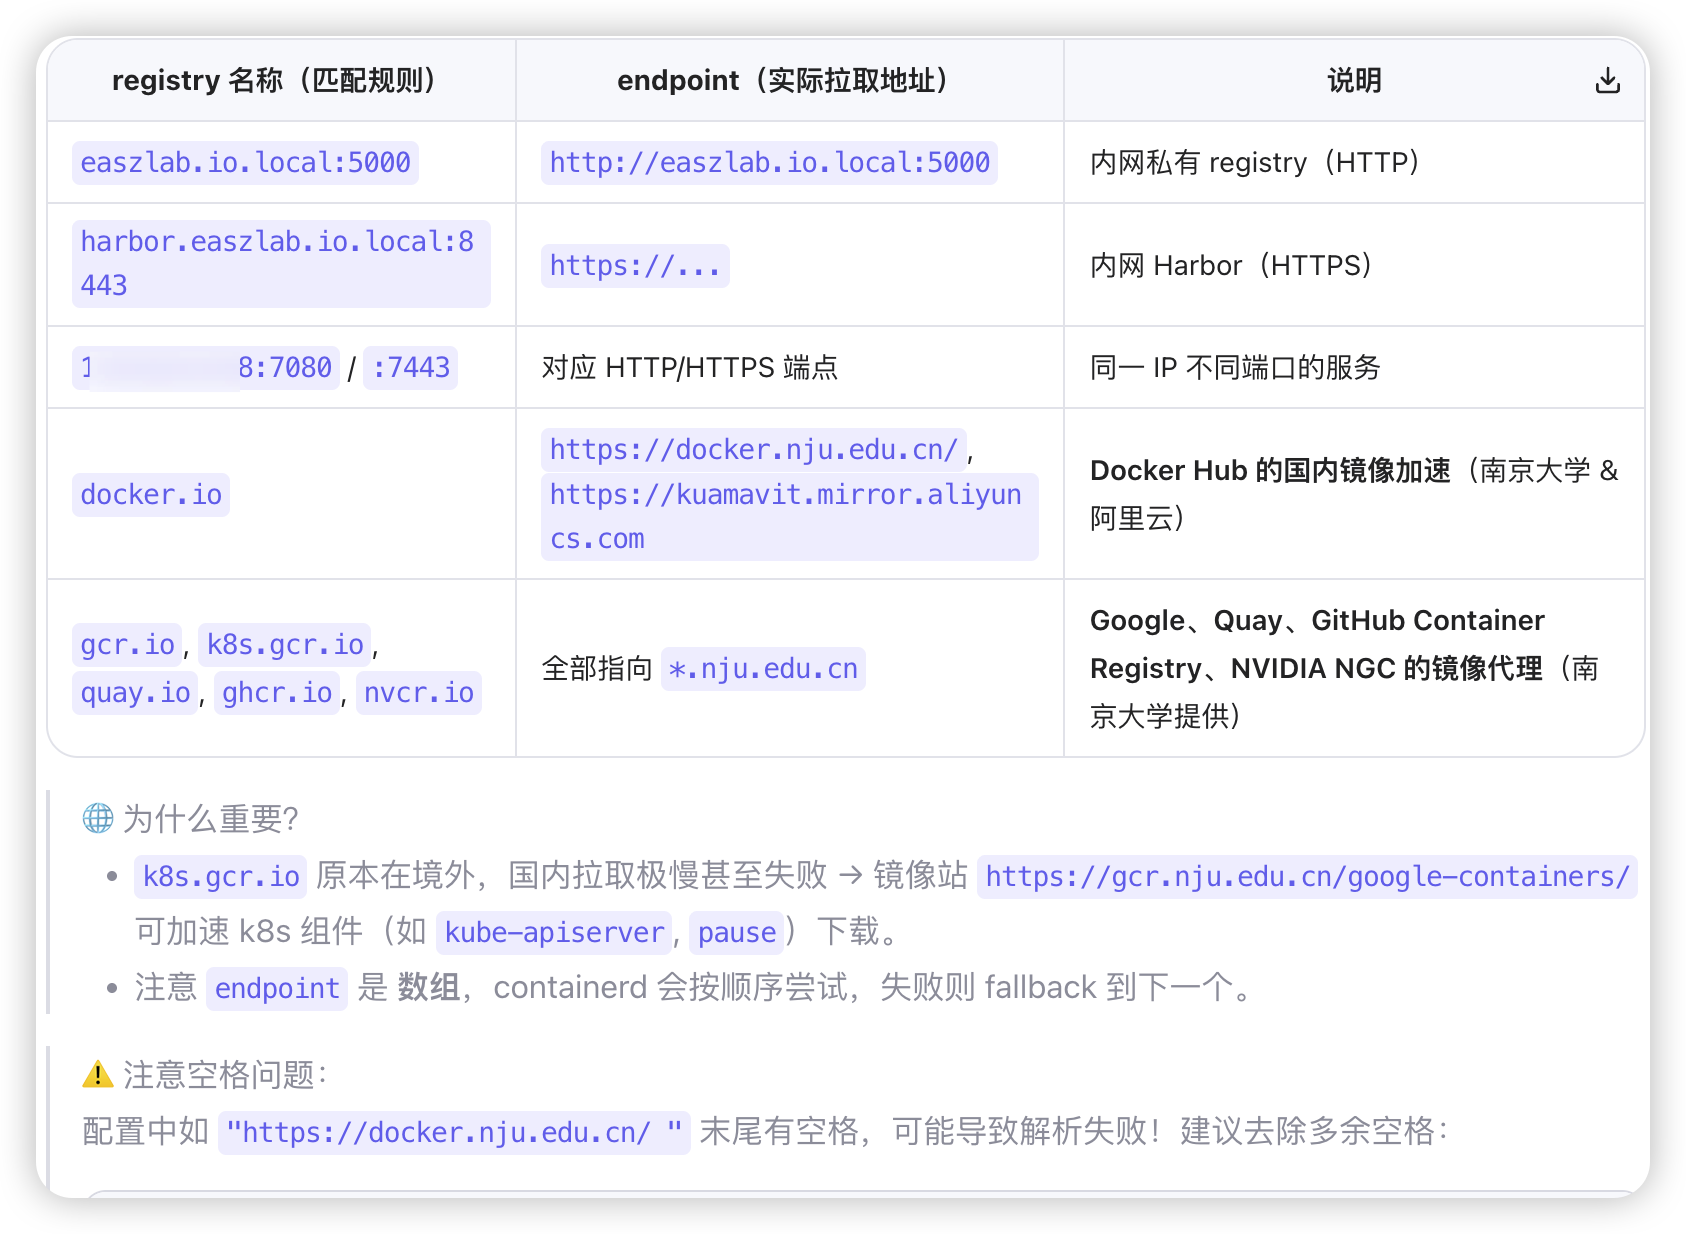Click the globe icon beside 为什么重要
Screen dimensions: 1686x1234
click(x=98, y=818)
